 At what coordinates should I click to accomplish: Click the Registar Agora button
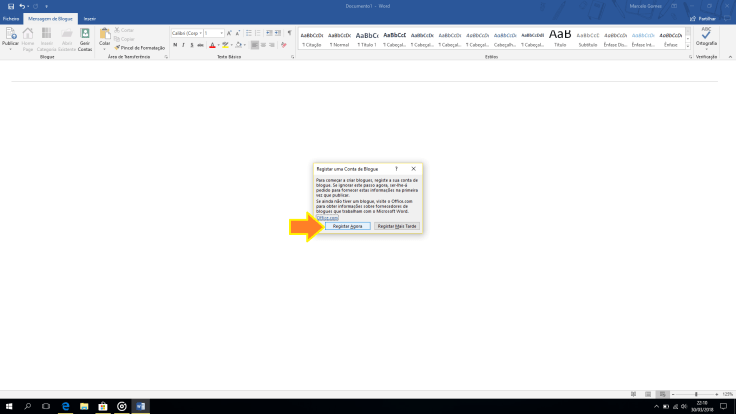[348, 226]
